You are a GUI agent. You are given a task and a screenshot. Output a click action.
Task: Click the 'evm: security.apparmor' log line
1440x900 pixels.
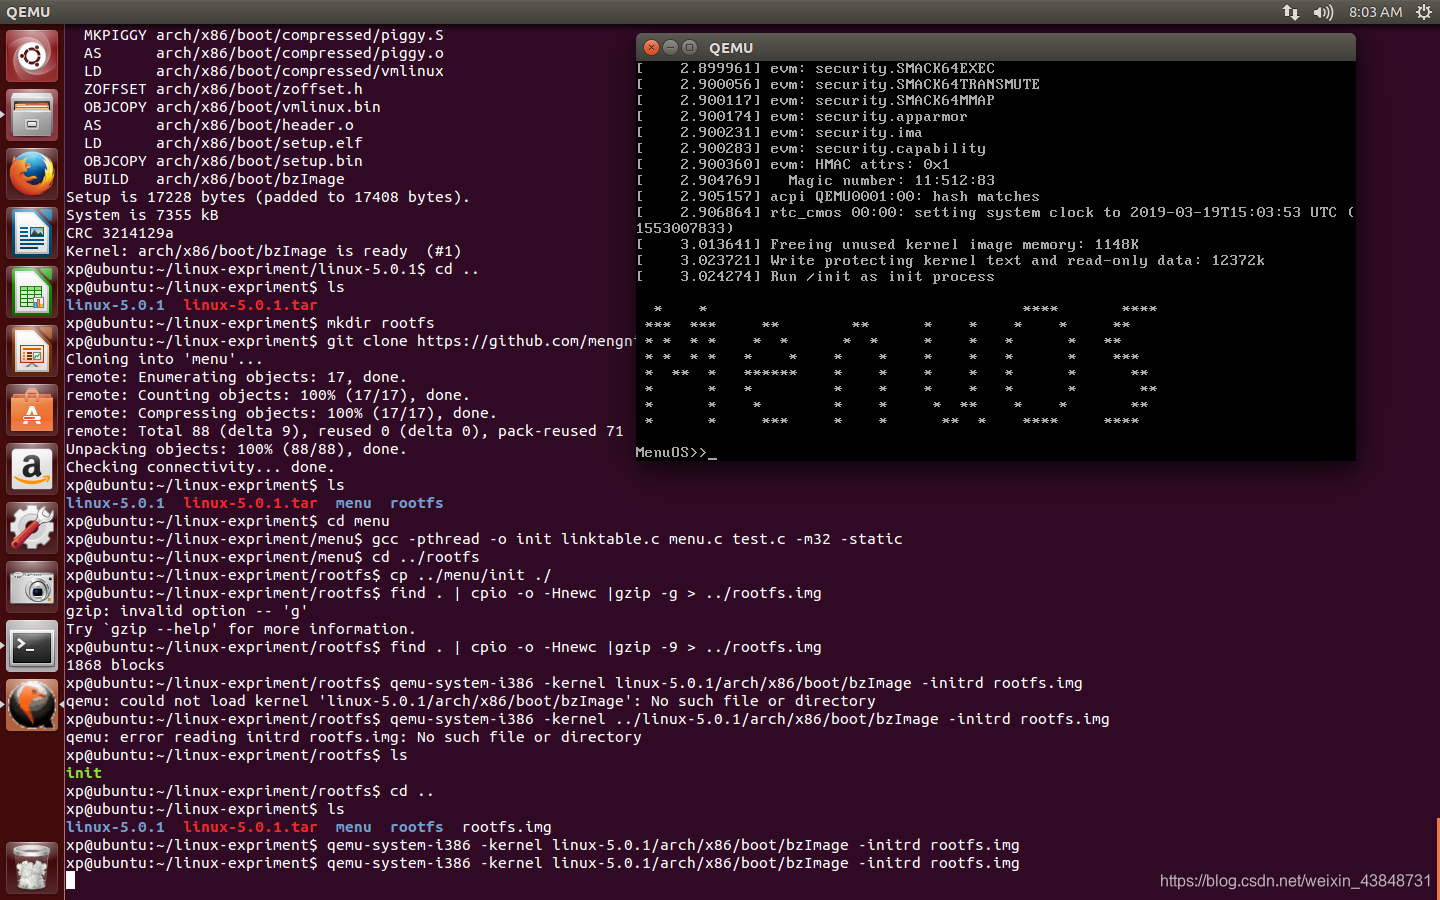point(802,117)
